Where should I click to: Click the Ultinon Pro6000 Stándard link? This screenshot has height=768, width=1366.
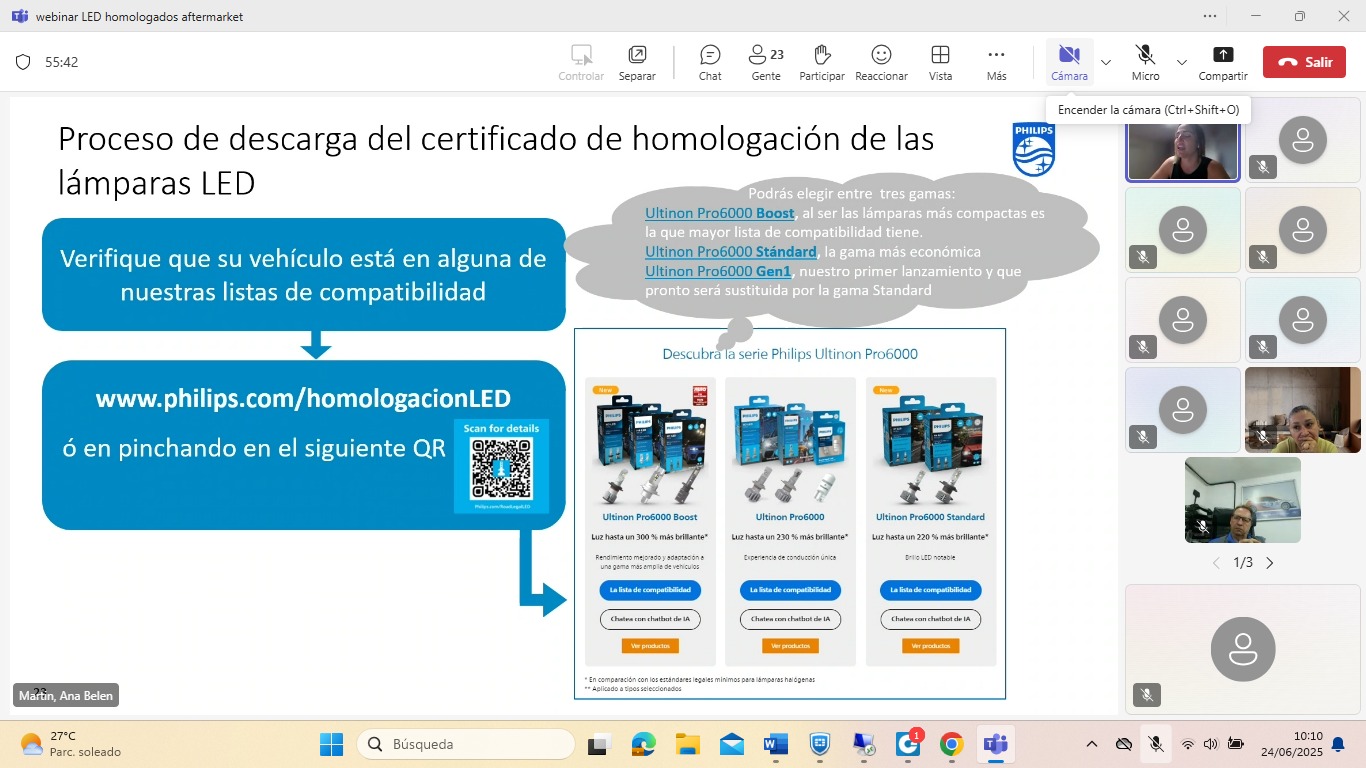[731, 251]
